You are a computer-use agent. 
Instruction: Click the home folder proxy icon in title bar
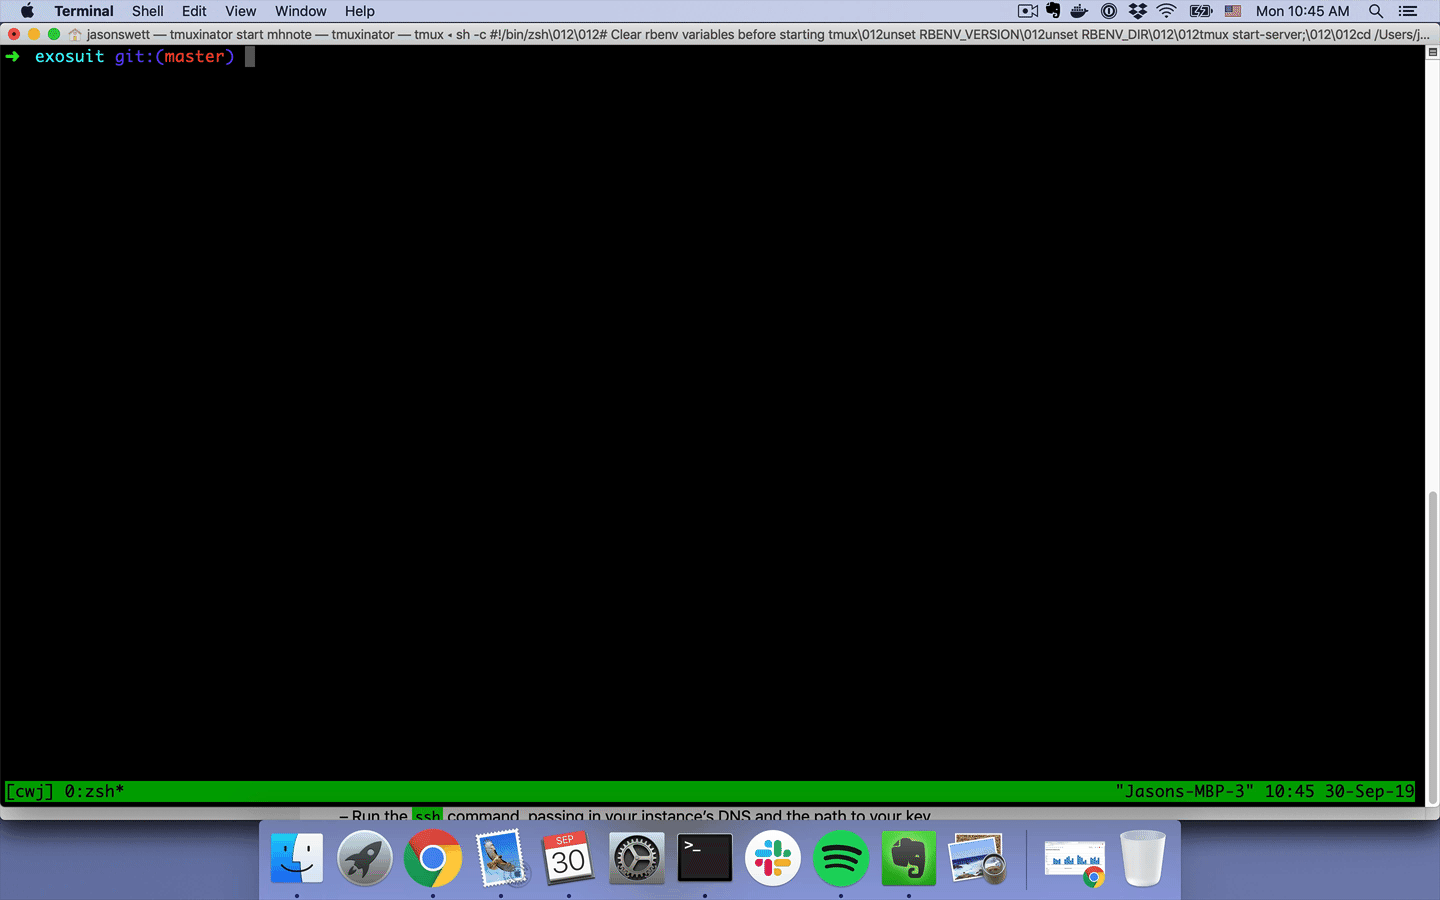click(75, 34)
